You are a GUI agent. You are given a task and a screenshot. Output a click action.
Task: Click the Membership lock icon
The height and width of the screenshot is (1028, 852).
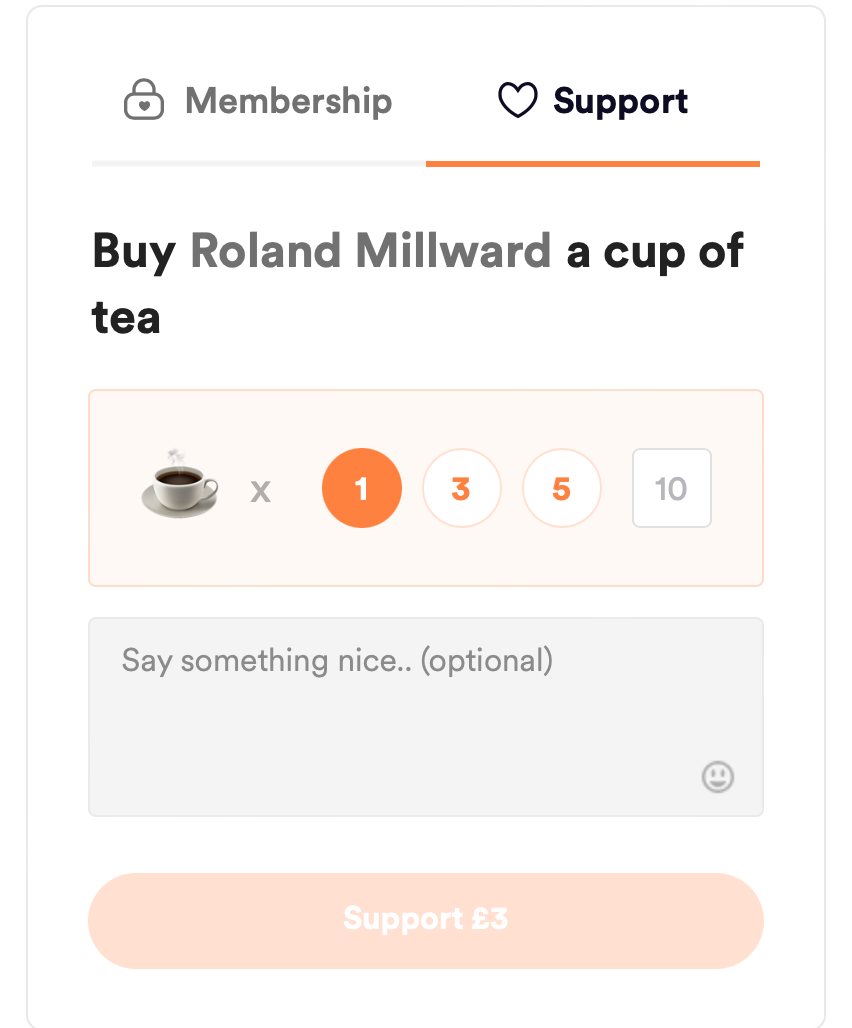point(144,100)
